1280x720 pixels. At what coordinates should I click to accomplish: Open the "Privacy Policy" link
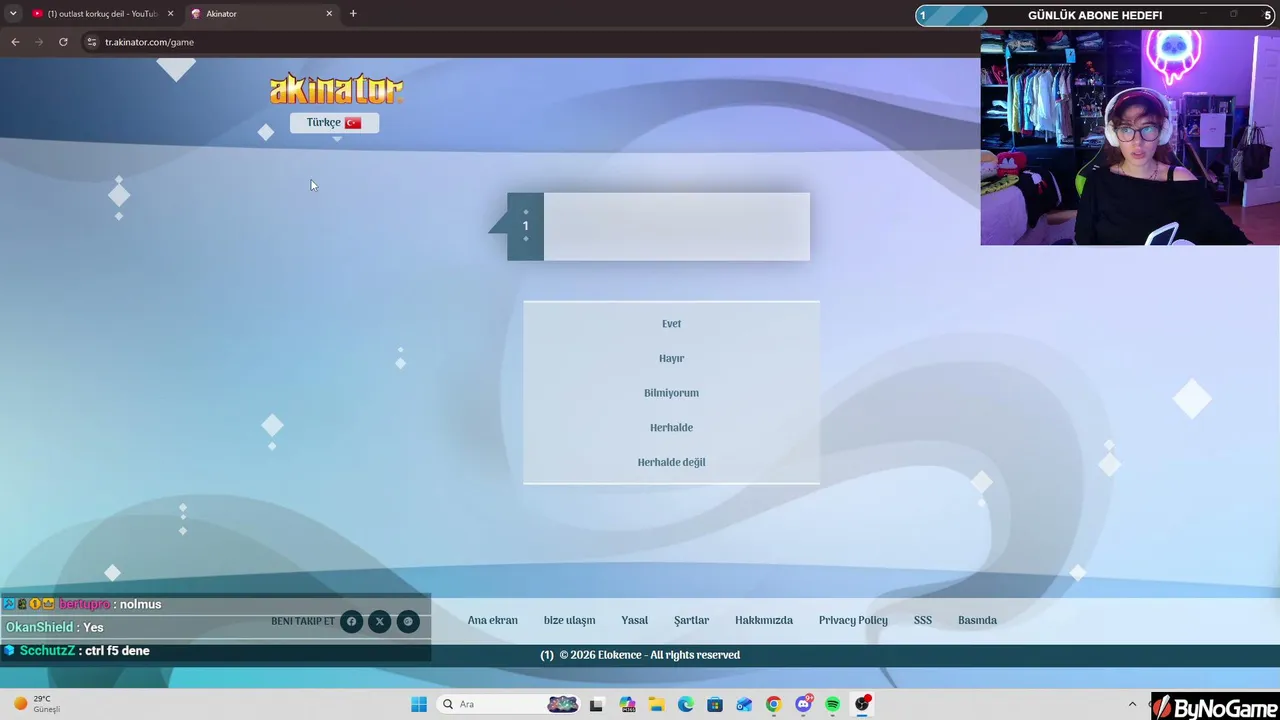point(853,621)
